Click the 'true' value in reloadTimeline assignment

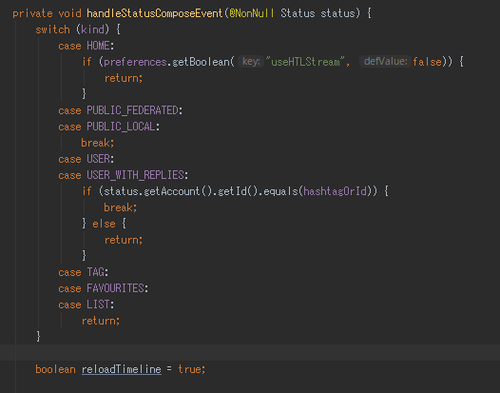189,369
